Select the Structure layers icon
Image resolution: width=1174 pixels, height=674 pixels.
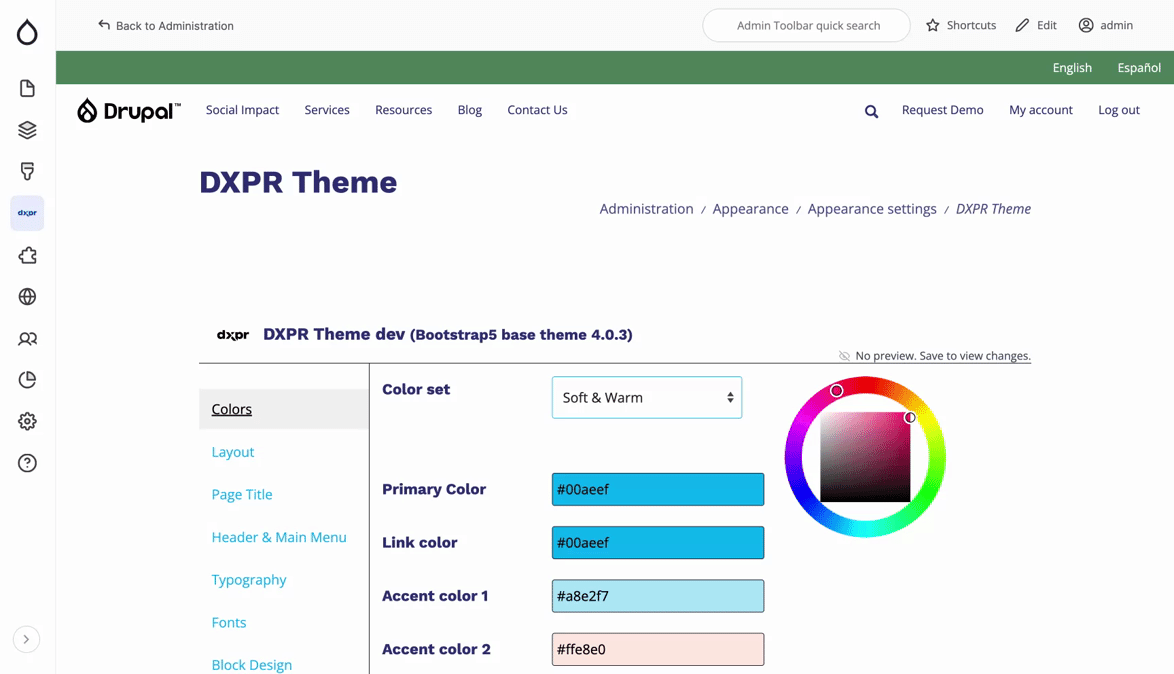(x=26, y=129)
